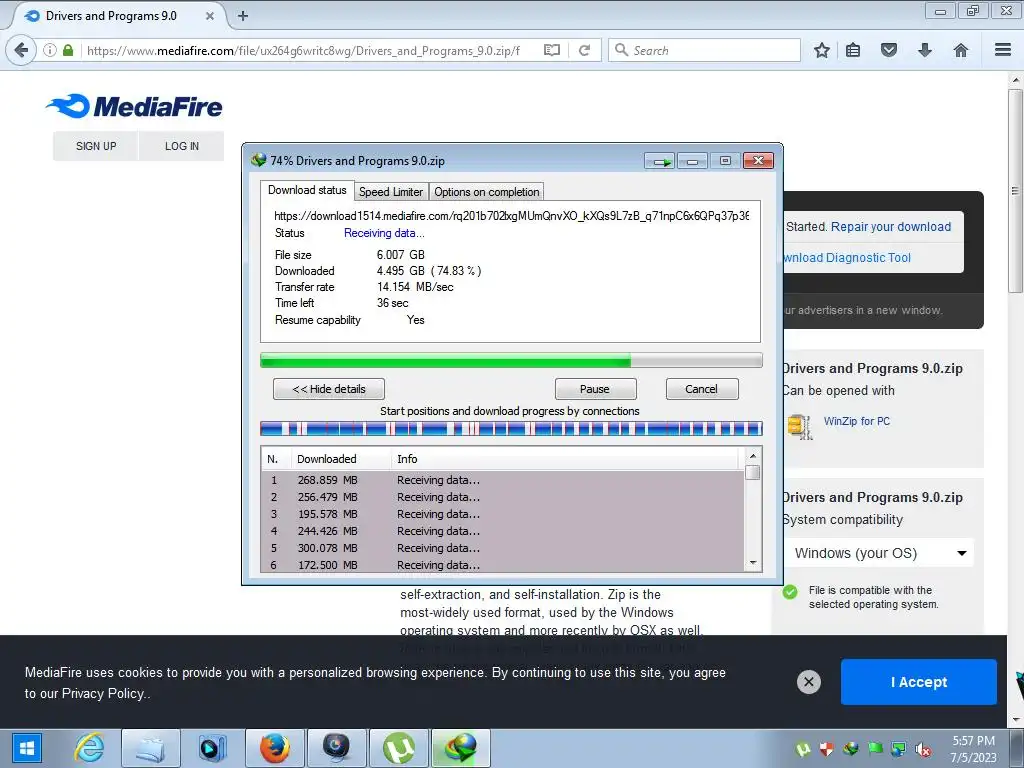1024x768 pixels.
Task: Click the red shield tray icon
Action: coord(827,749)
